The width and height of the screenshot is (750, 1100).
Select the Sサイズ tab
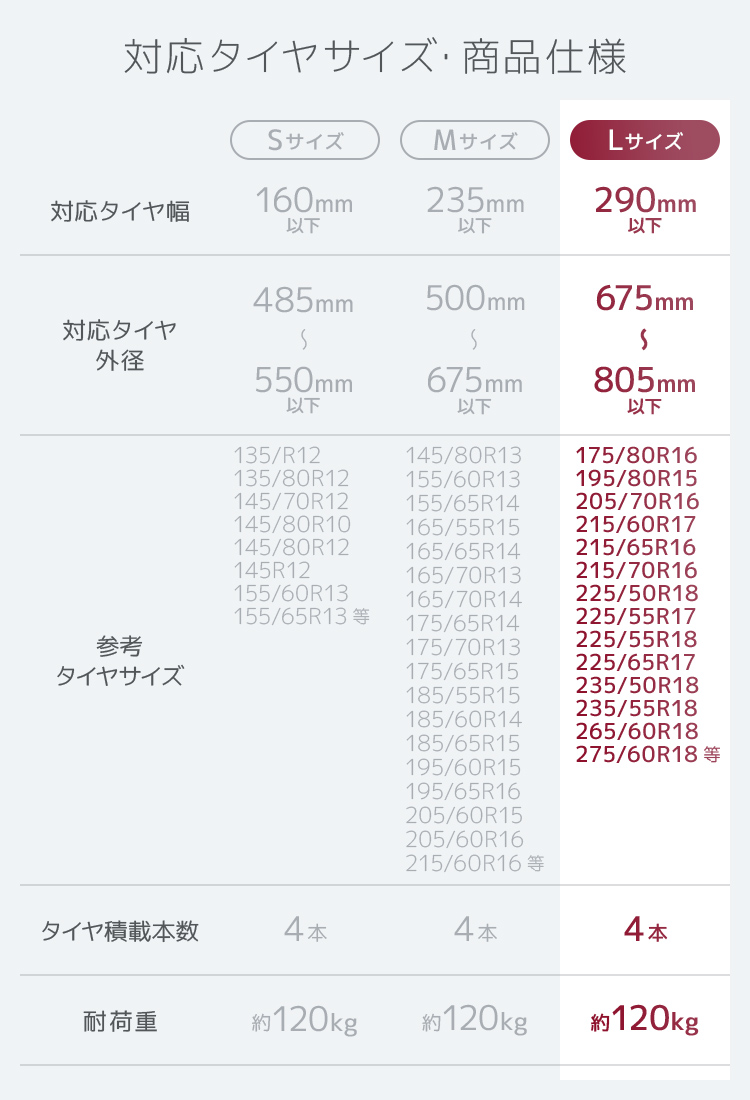pos(304,140)
